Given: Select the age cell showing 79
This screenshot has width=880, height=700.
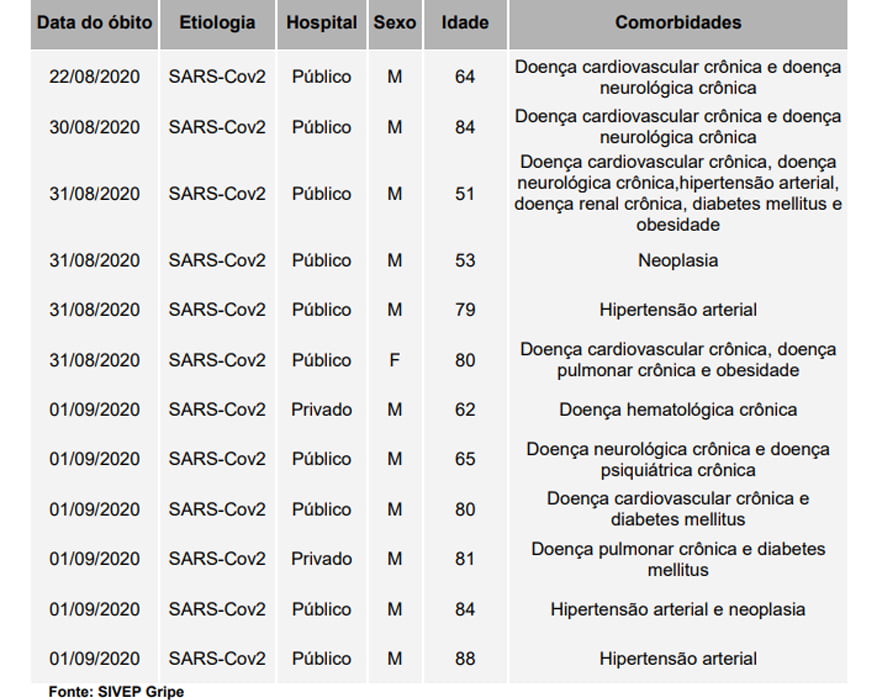Looking at the screenshot, I should point(465,310).
